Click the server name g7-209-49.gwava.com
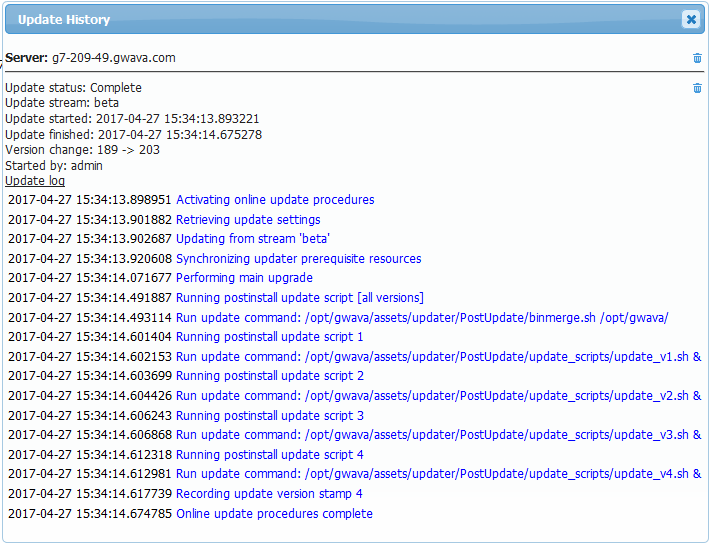This screenshot has width=712, height=545. tap(114, 58)
